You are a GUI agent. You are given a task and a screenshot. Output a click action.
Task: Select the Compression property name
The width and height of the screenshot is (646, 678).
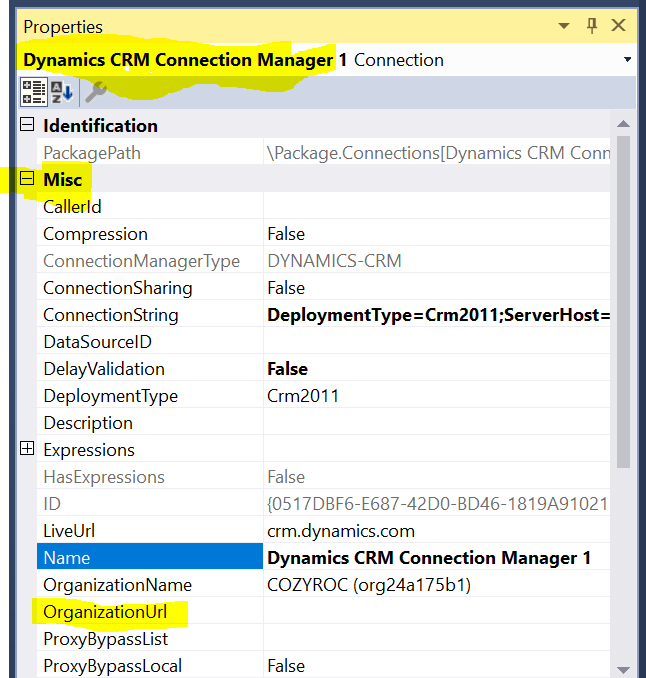(x=150, y=234)
